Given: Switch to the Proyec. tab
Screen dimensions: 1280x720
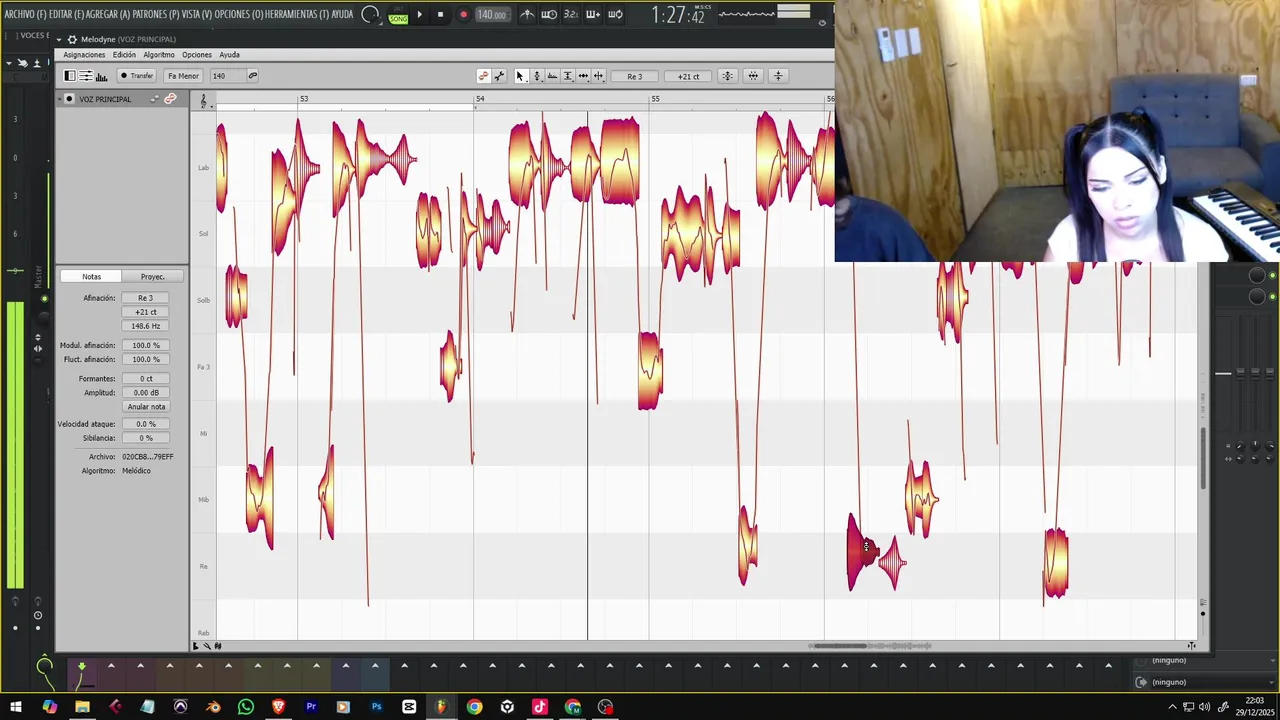Looking at the screenshot, I should [153, 276].
